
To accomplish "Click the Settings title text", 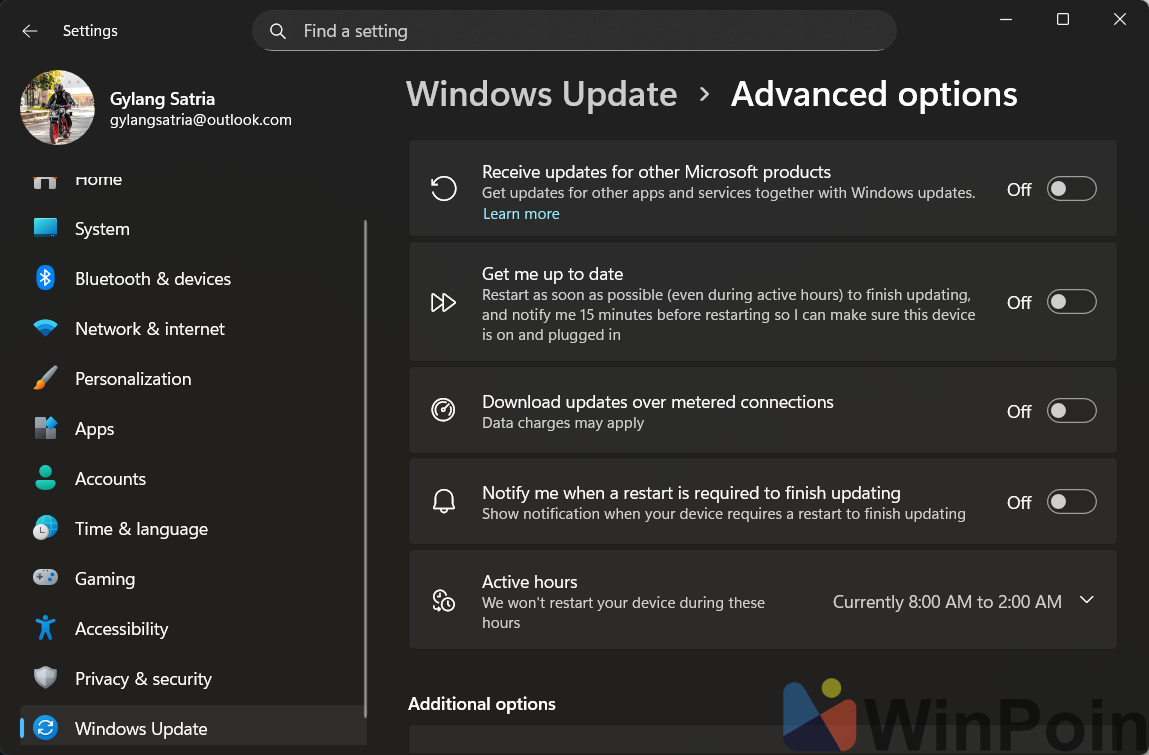I will 90,31.
